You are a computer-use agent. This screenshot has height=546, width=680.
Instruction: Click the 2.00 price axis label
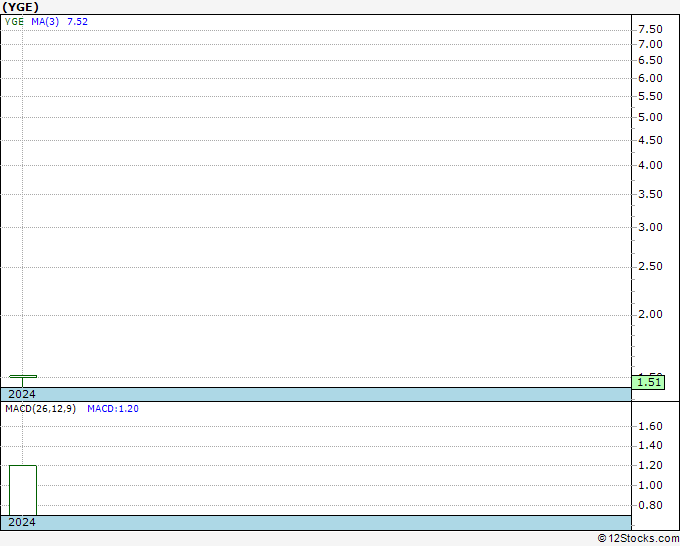click(x=651, y=314)
